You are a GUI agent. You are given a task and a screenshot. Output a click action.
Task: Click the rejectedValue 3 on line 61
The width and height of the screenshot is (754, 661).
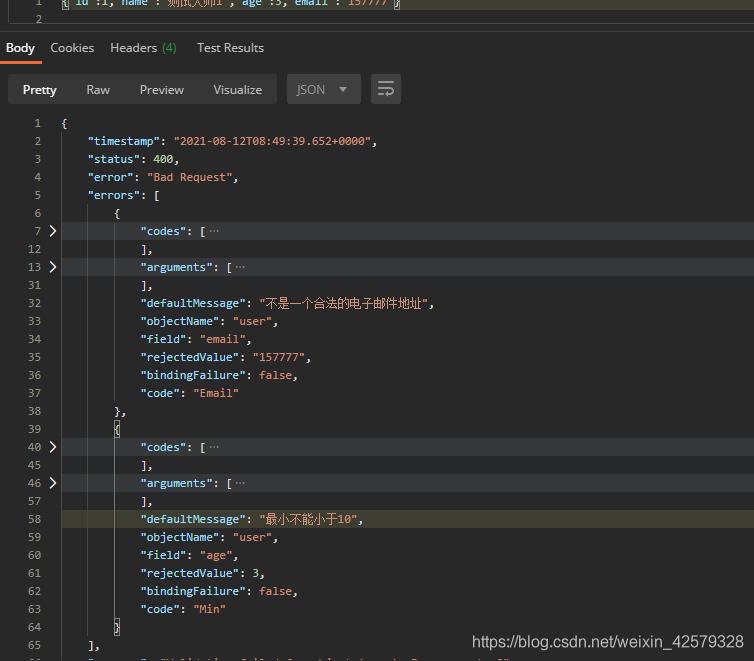(256, 574)
